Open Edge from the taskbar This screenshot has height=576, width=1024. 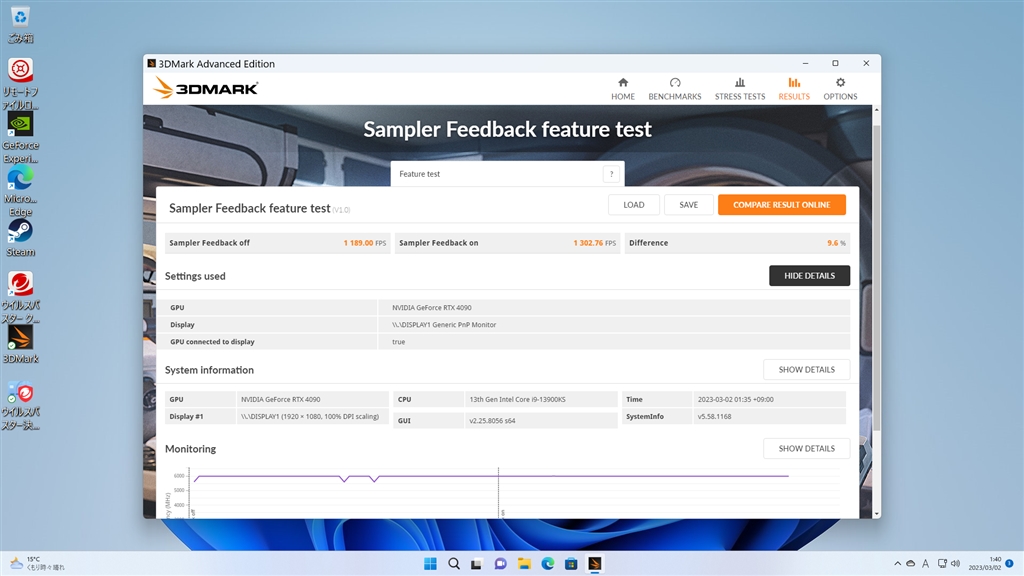pyautogui.click(x=547, y=564)
